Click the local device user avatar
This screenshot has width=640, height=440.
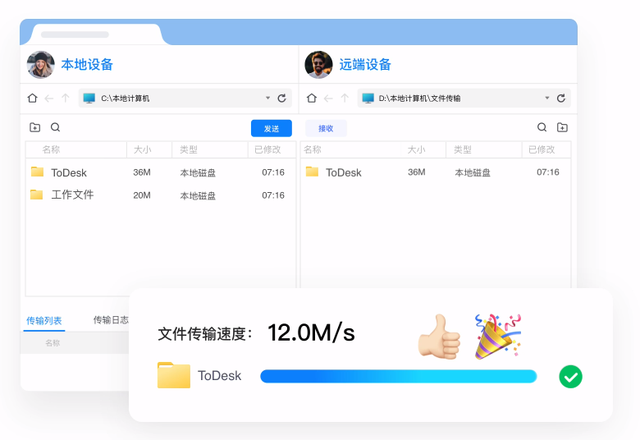[x=41, y=64]
